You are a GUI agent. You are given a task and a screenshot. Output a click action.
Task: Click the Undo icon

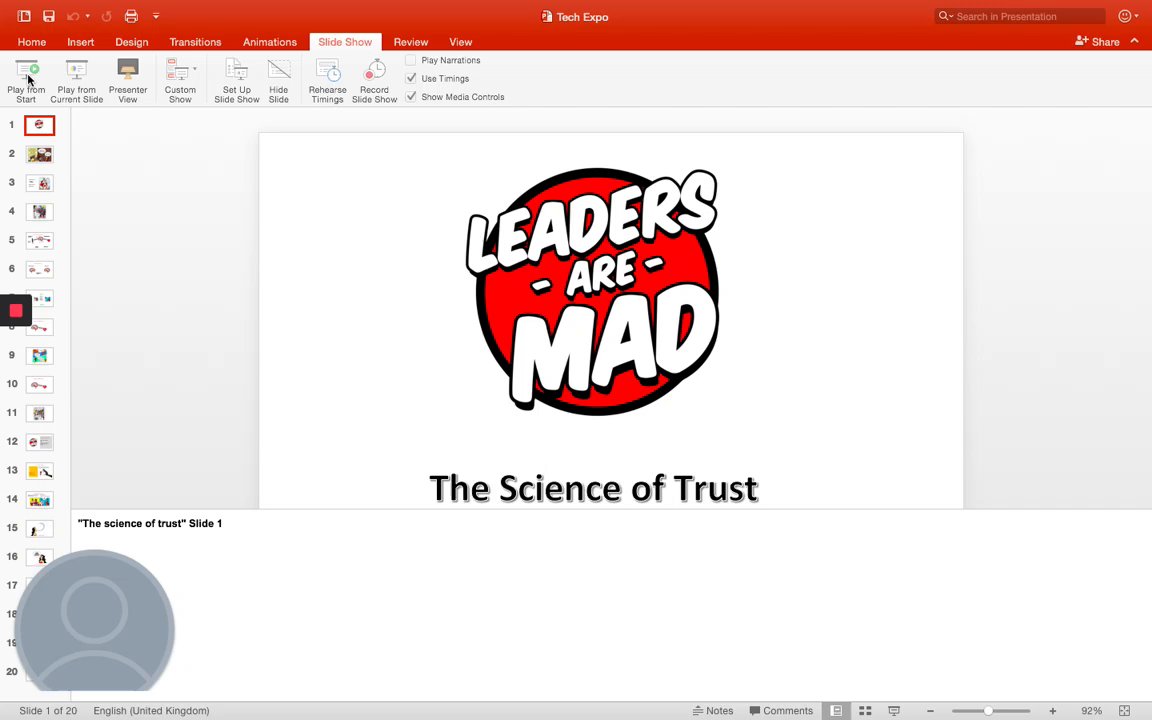73,16
